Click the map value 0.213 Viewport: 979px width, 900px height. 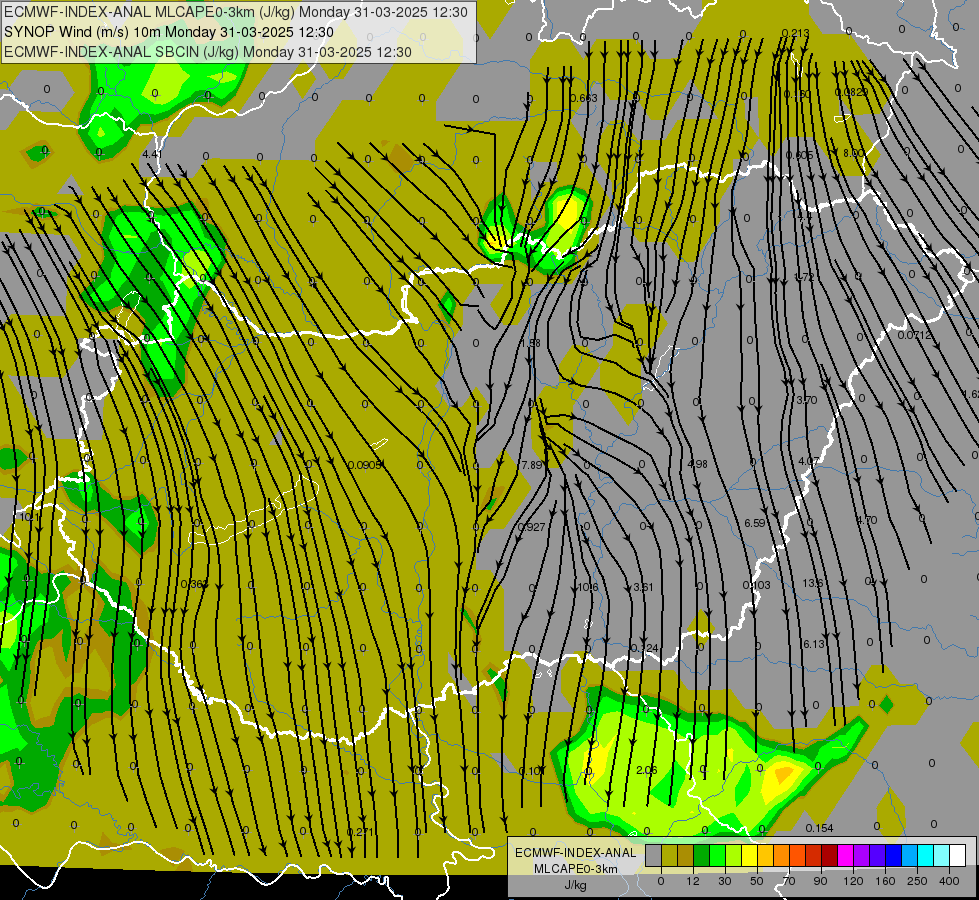(x=795, y=33)
